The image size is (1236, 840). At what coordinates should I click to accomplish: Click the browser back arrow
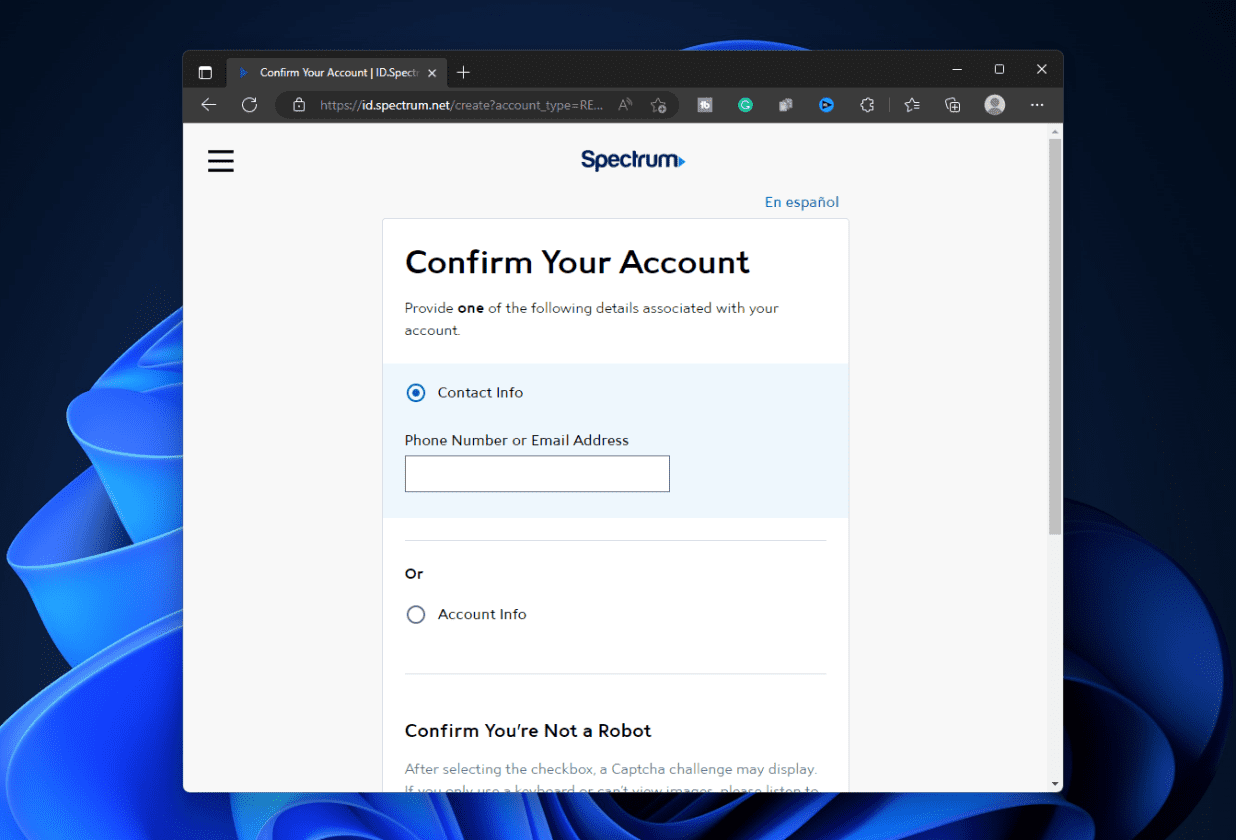208,105
